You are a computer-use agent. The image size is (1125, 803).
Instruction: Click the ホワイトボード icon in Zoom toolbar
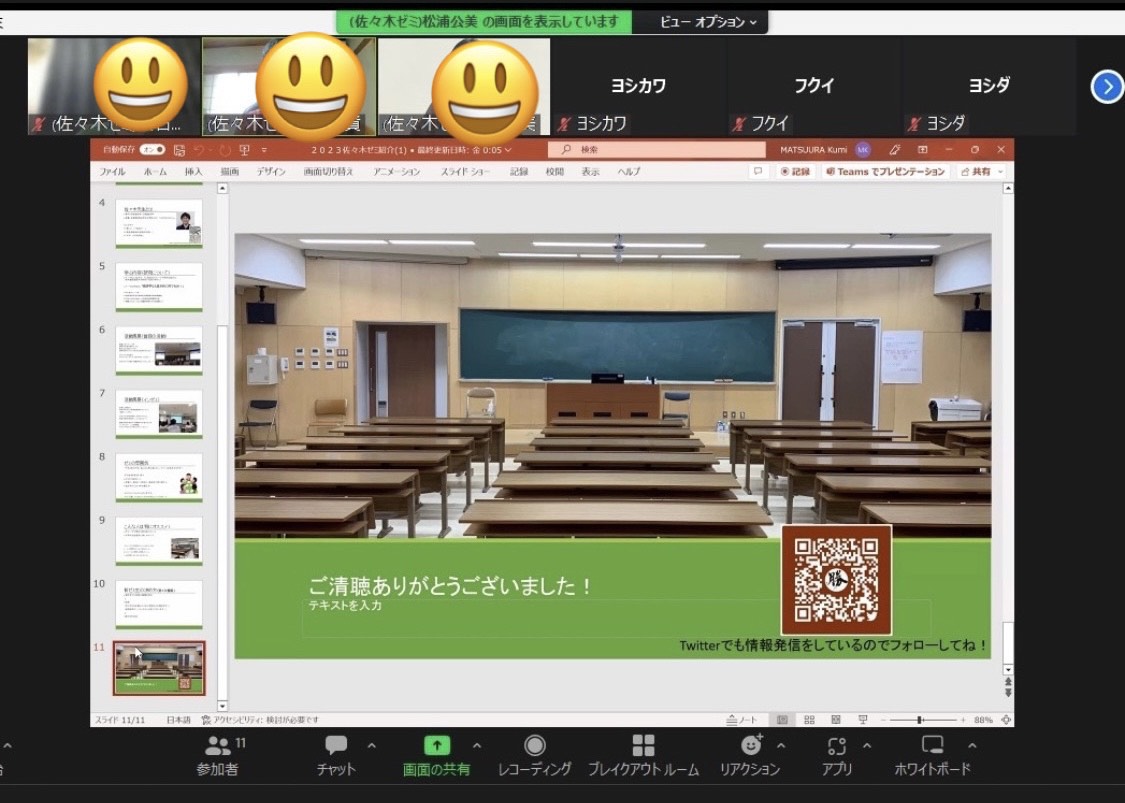(x=934, y=747)
